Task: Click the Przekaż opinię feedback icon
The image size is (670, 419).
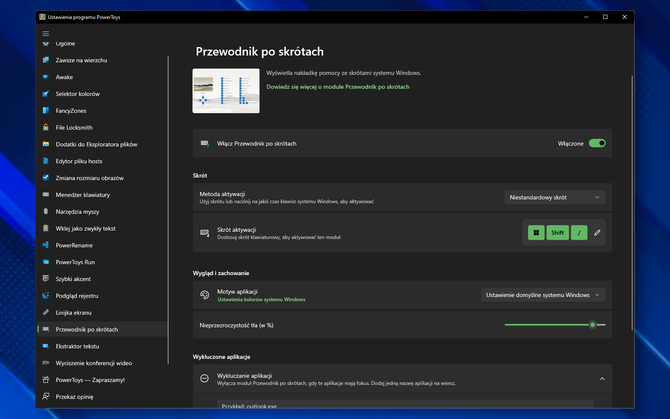Action: [46, 397]
